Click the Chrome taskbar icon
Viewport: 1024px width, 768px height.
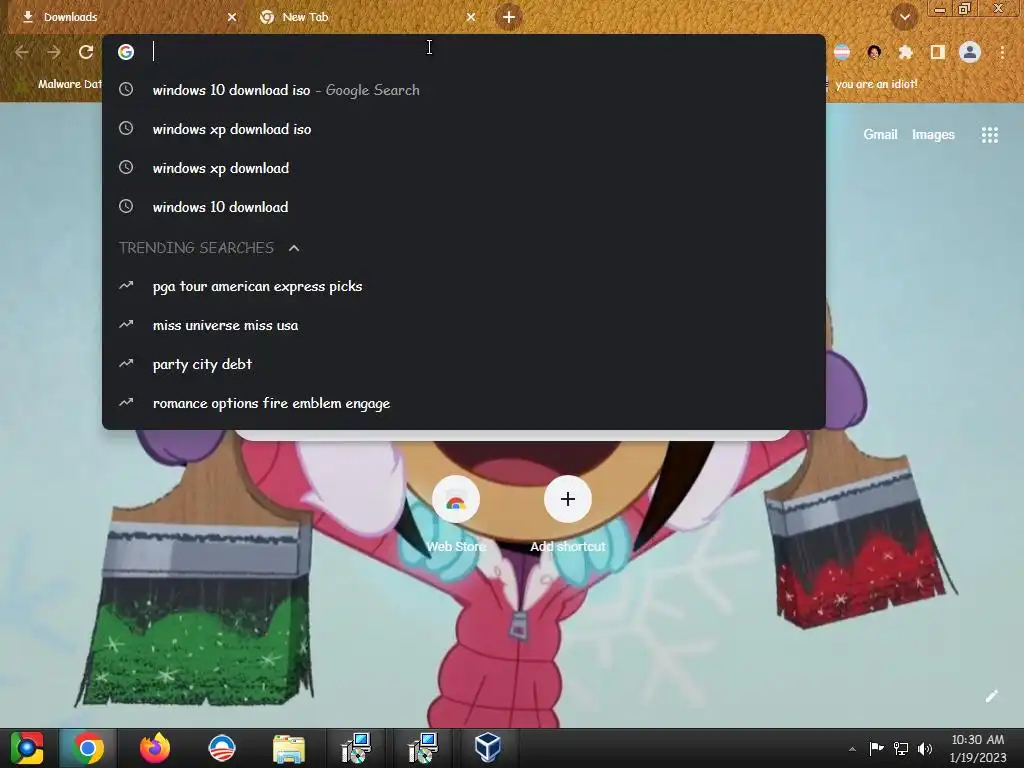tap(88, 748)
